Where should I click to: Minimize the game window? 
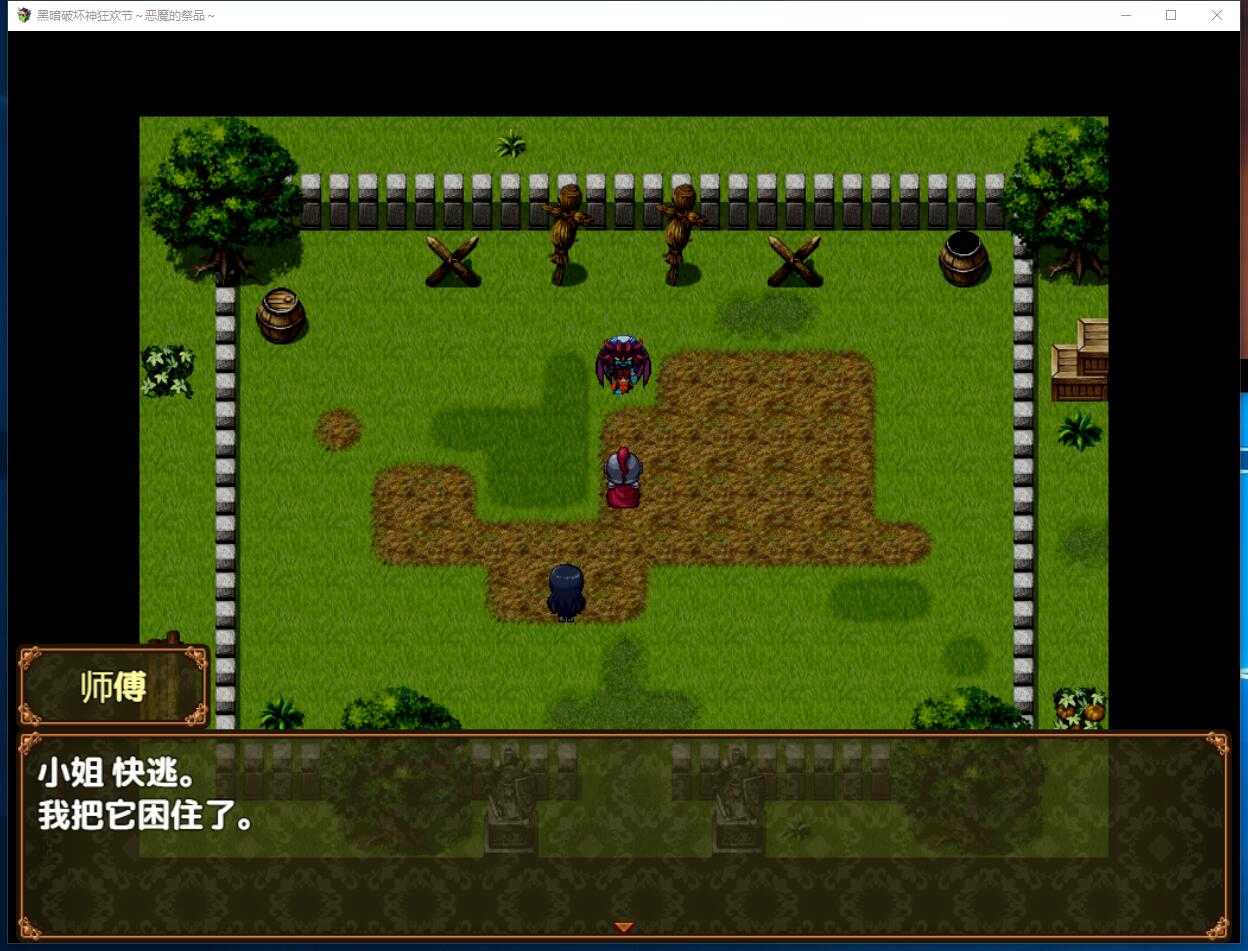pos(1126,15)
